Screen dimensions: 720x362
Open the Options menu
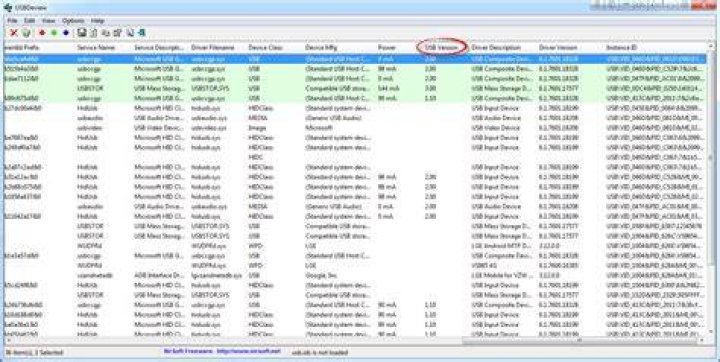(73, 21)
